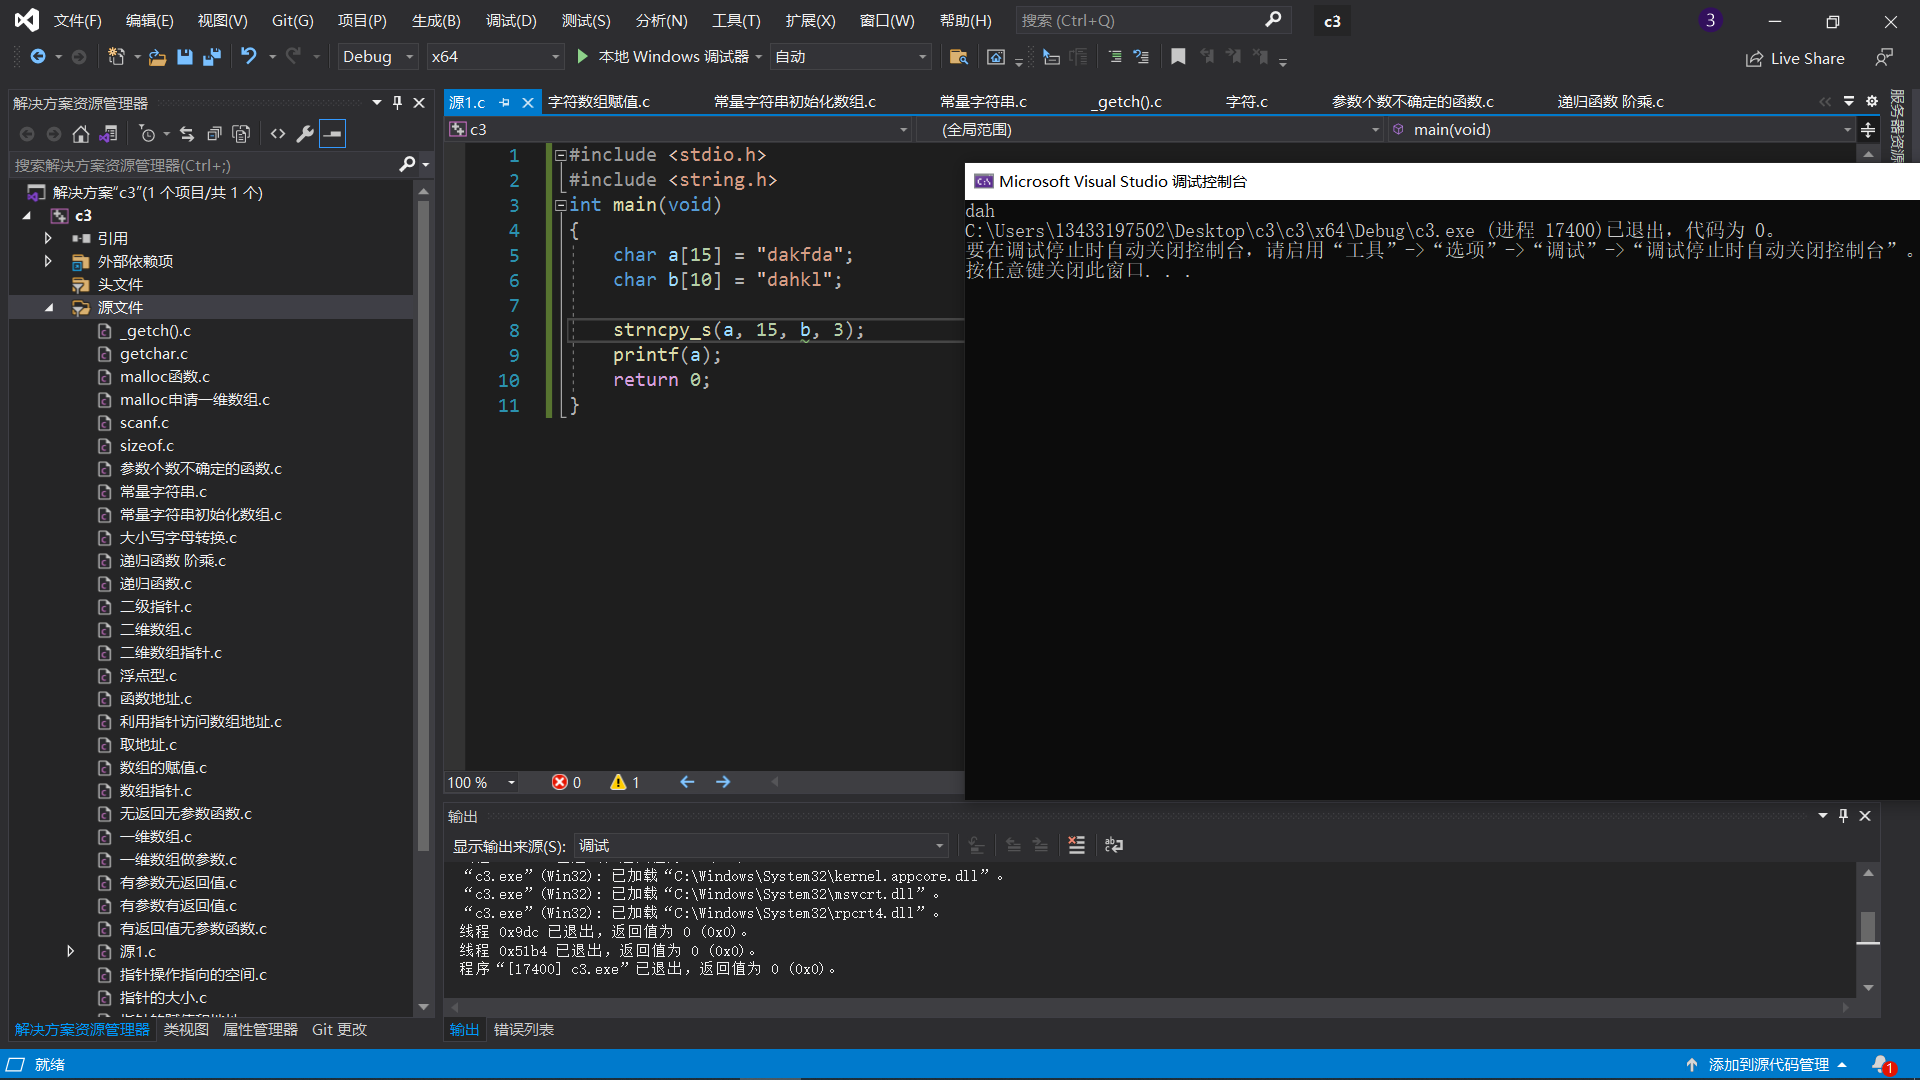The image size is (1920, 1080).
Task: Click the Clear All output icon
Action: [1076, 846]
